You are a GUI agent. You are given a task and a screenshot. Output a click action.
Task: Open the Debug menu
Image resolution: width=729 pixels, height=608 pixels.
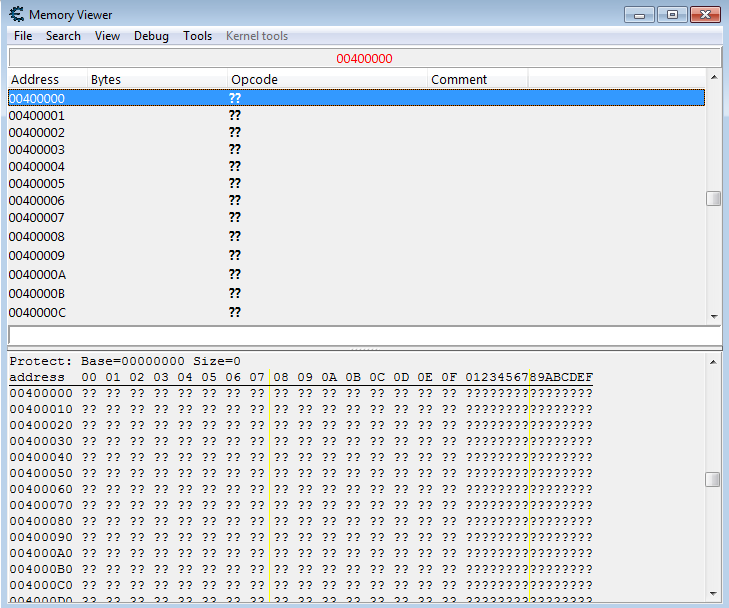[151, 36]
